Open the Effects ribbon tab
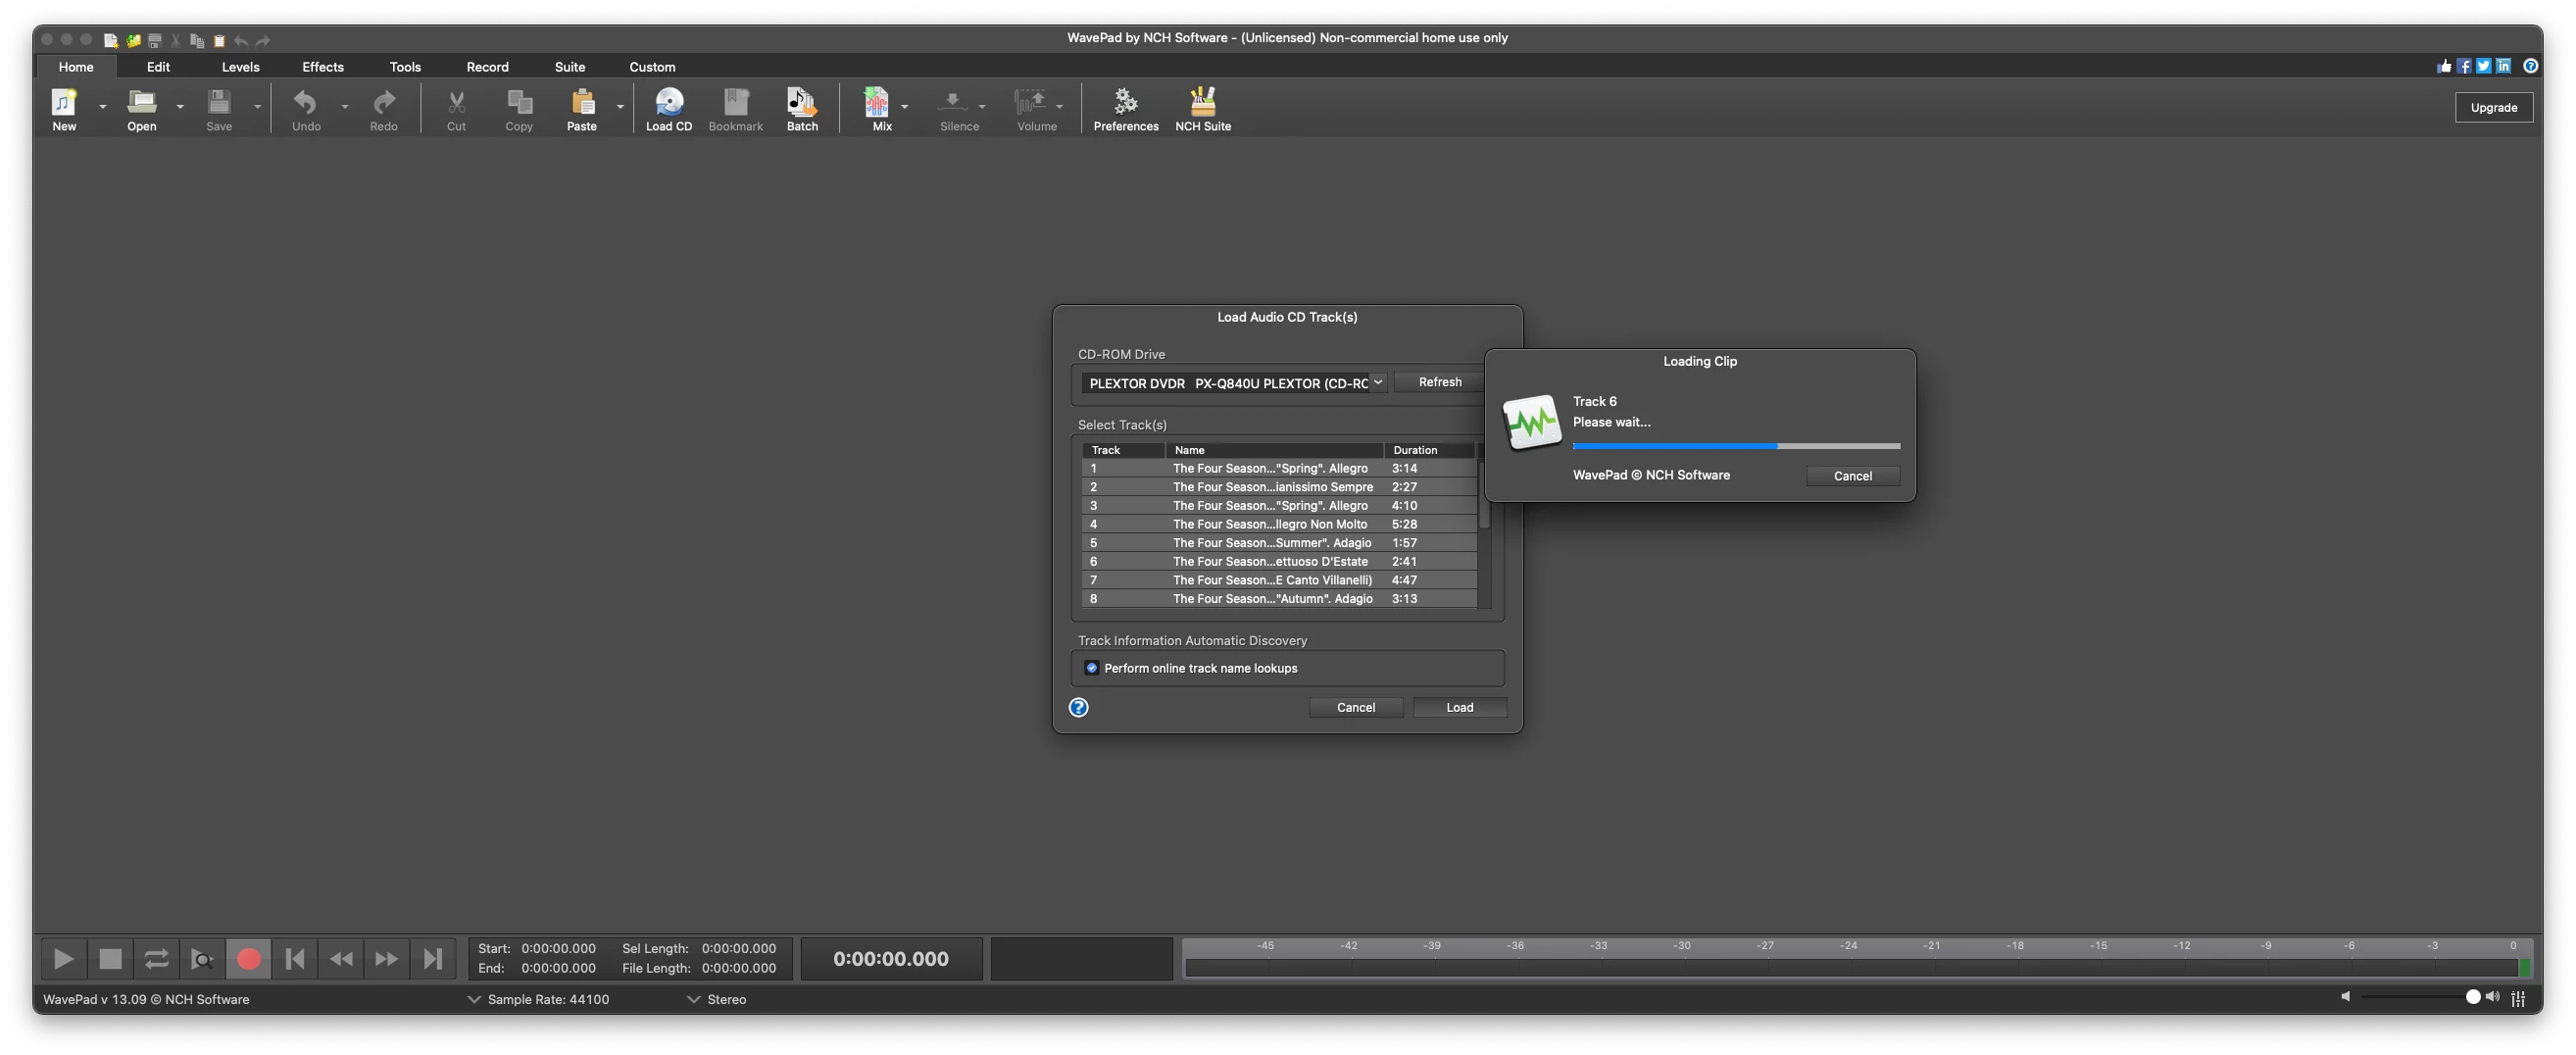 [x=323, y=67]
